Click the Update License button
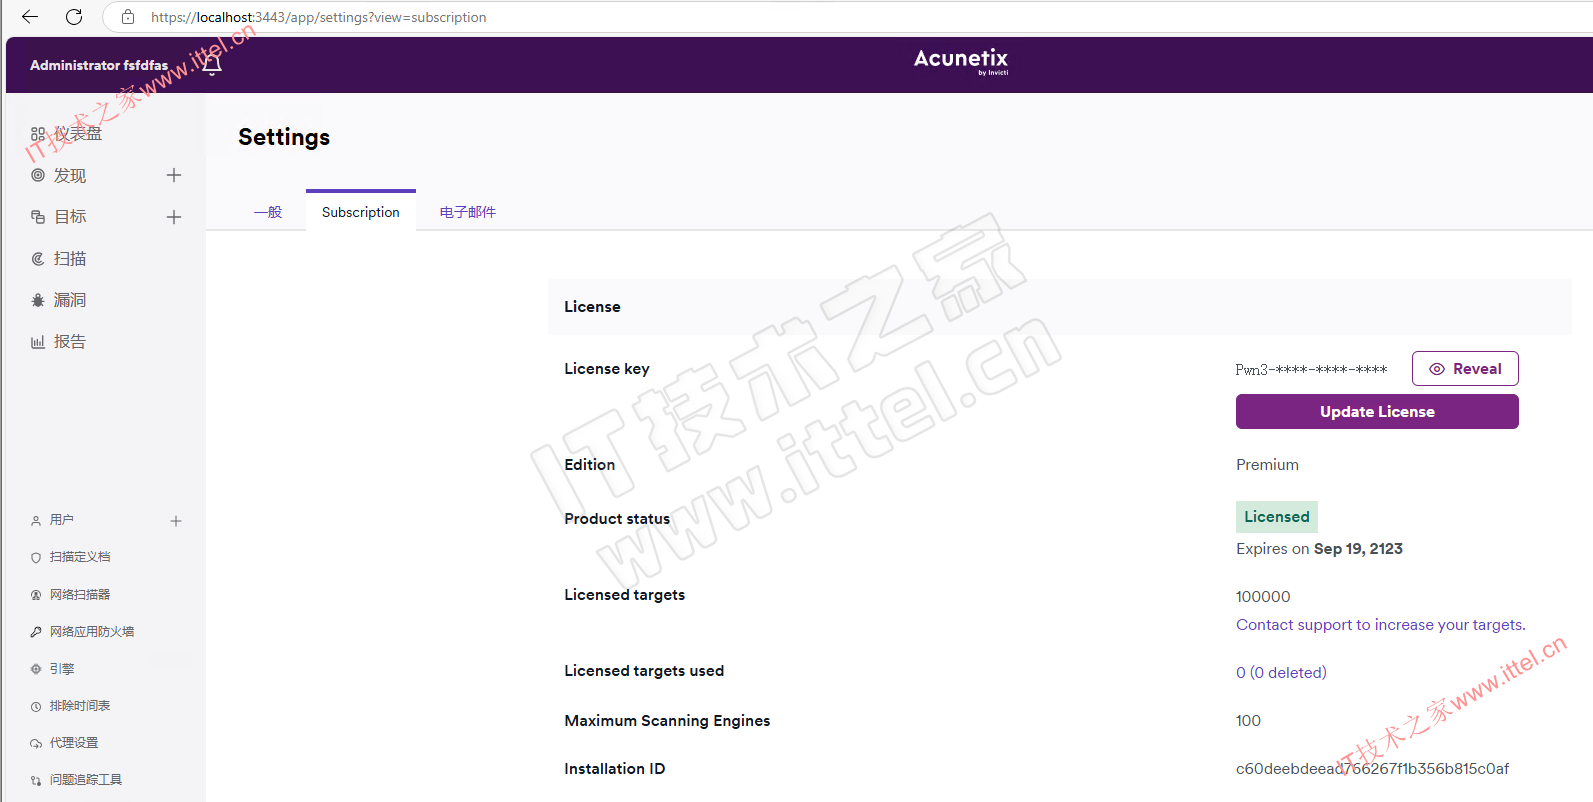This screenshot has height=802, width=1593. point(1377,412)
